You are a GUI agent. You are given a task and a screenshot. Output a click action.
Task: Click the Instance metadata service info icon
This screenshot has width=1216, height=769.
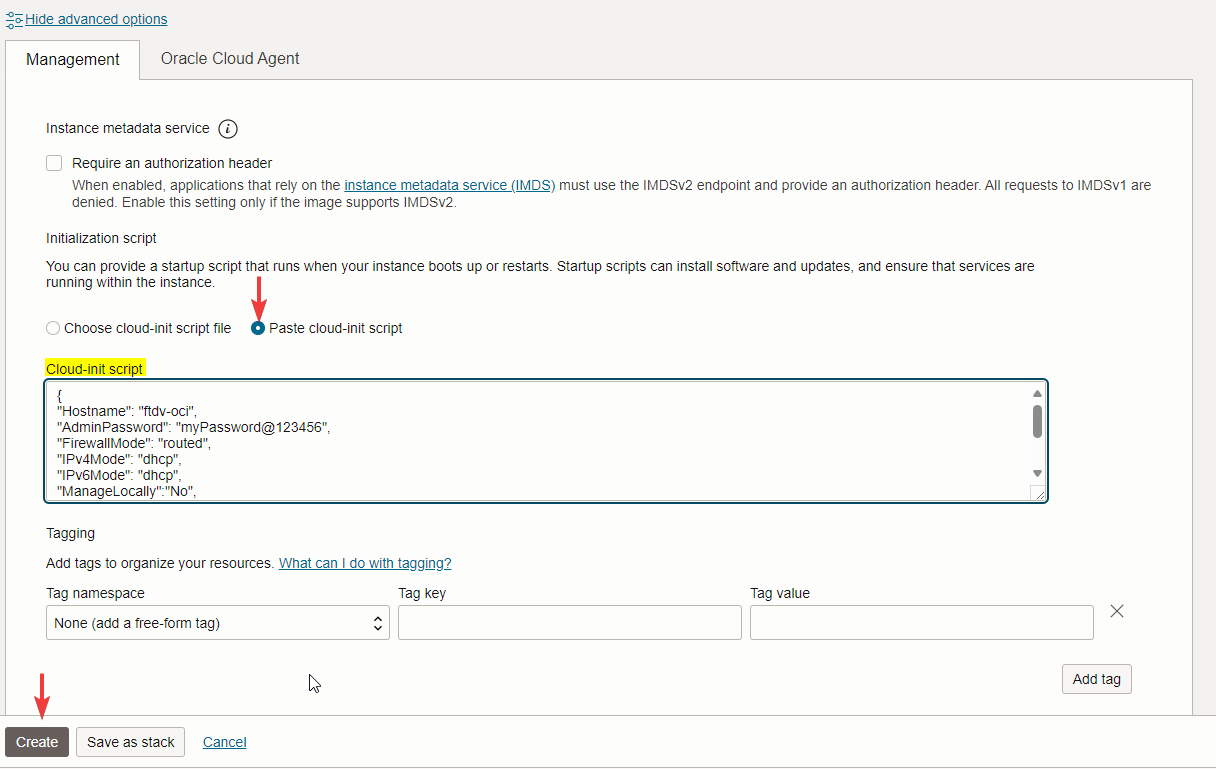[x=228, y=129]
